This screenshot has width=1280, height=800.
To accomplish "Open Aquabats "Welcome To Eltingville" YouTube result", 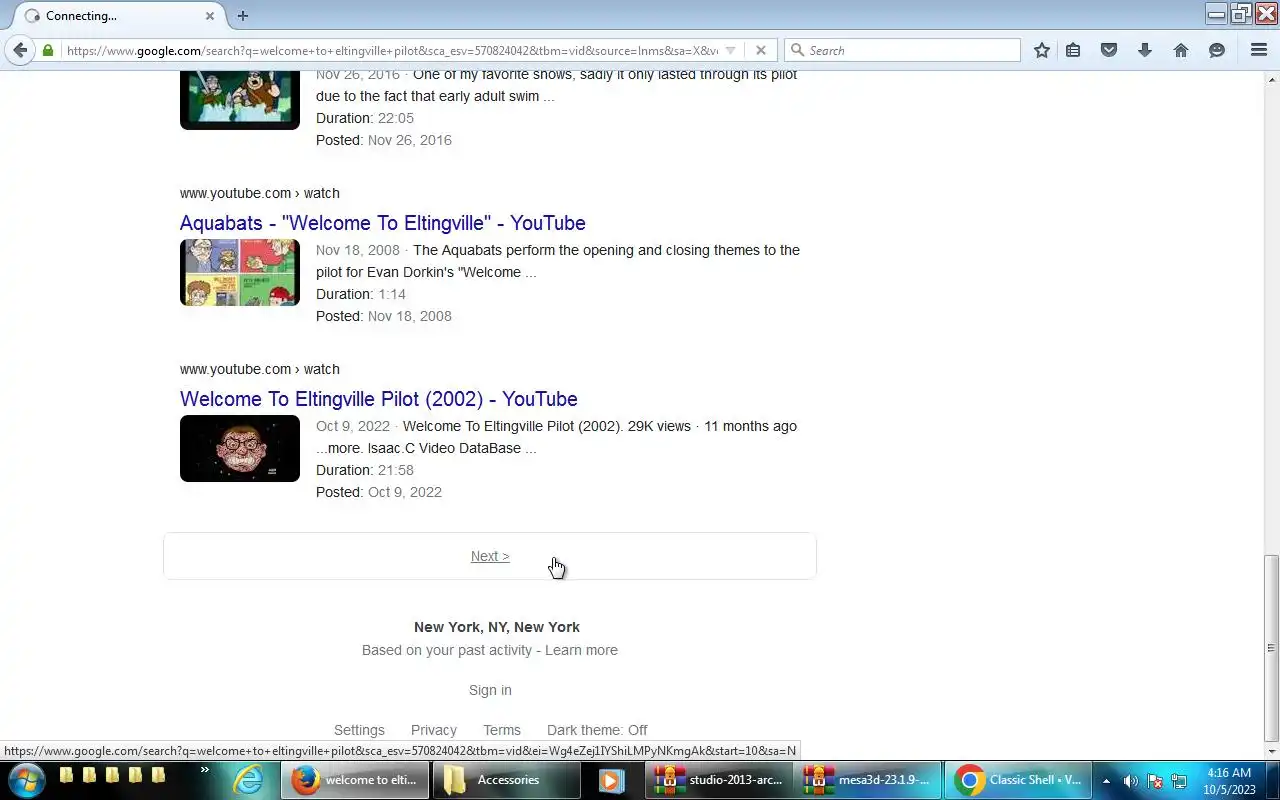I will click(x=383, y=223).
